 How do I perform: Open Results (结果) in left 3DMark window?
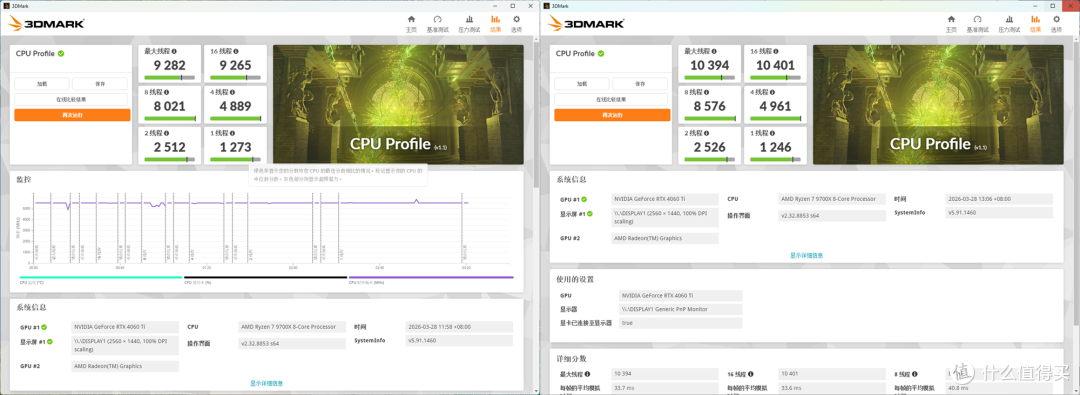[495, 23]
